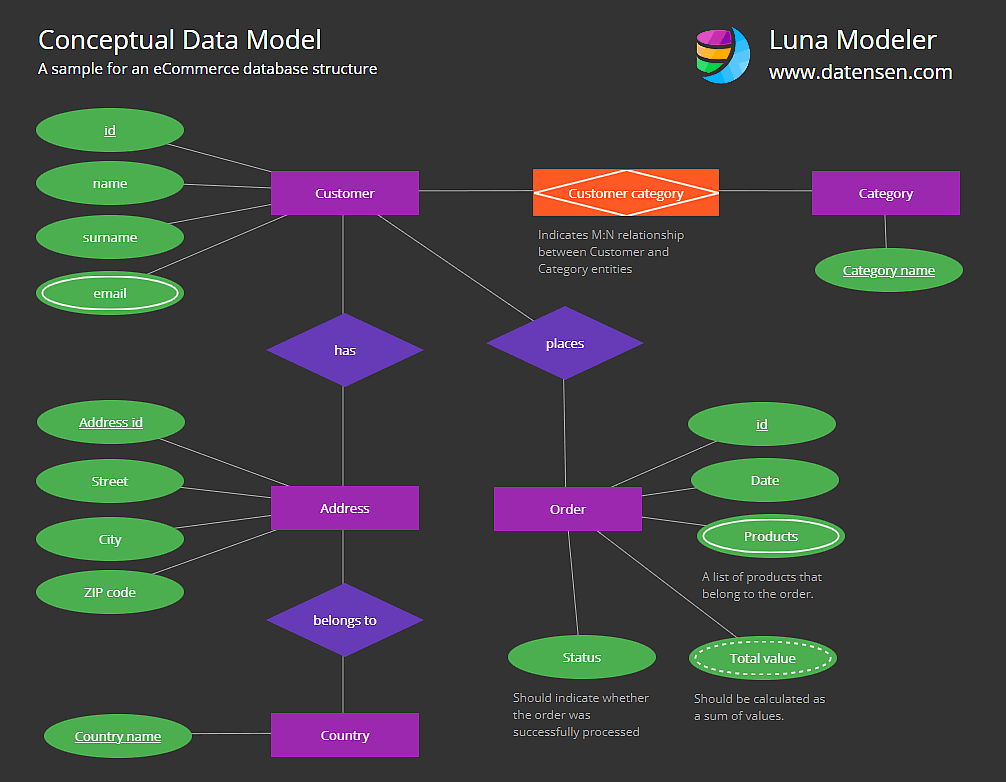Select the Status attribute ellipse

tap(582, 657)
